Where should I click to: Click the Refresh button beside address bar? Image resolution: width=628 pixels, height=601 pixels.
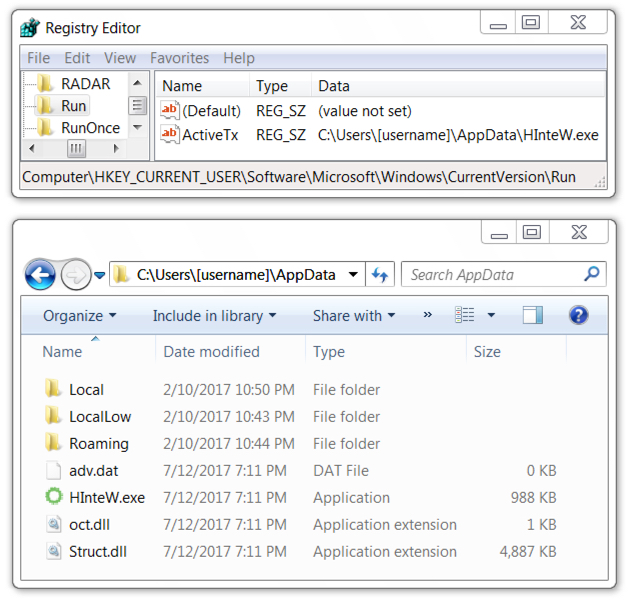point(380,275)
